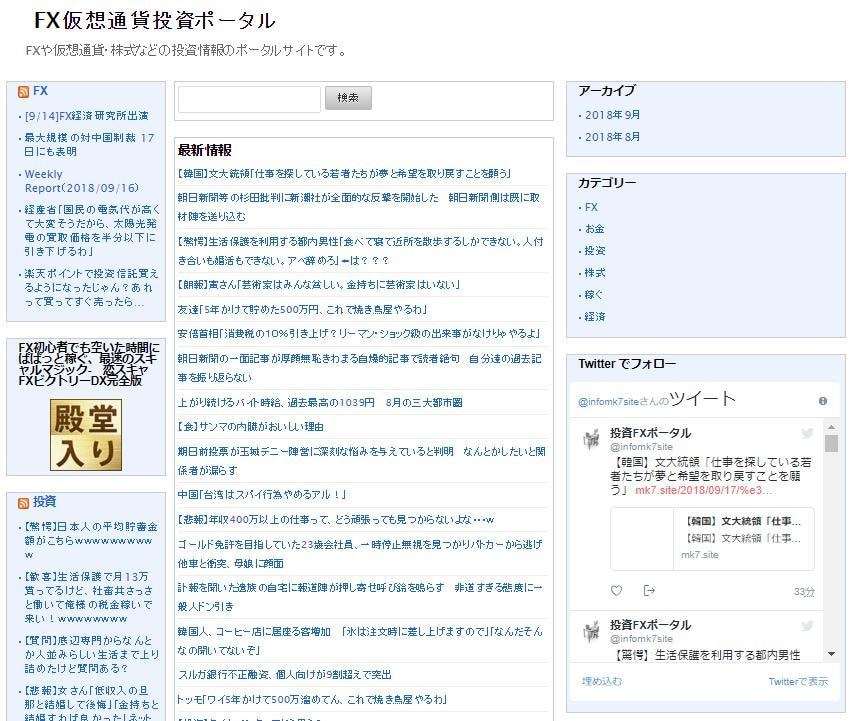The width and height of the screenshot is (849, 721).
Task: Click 投資FXポータル name on first tweet
Action: tap(650, 433)
